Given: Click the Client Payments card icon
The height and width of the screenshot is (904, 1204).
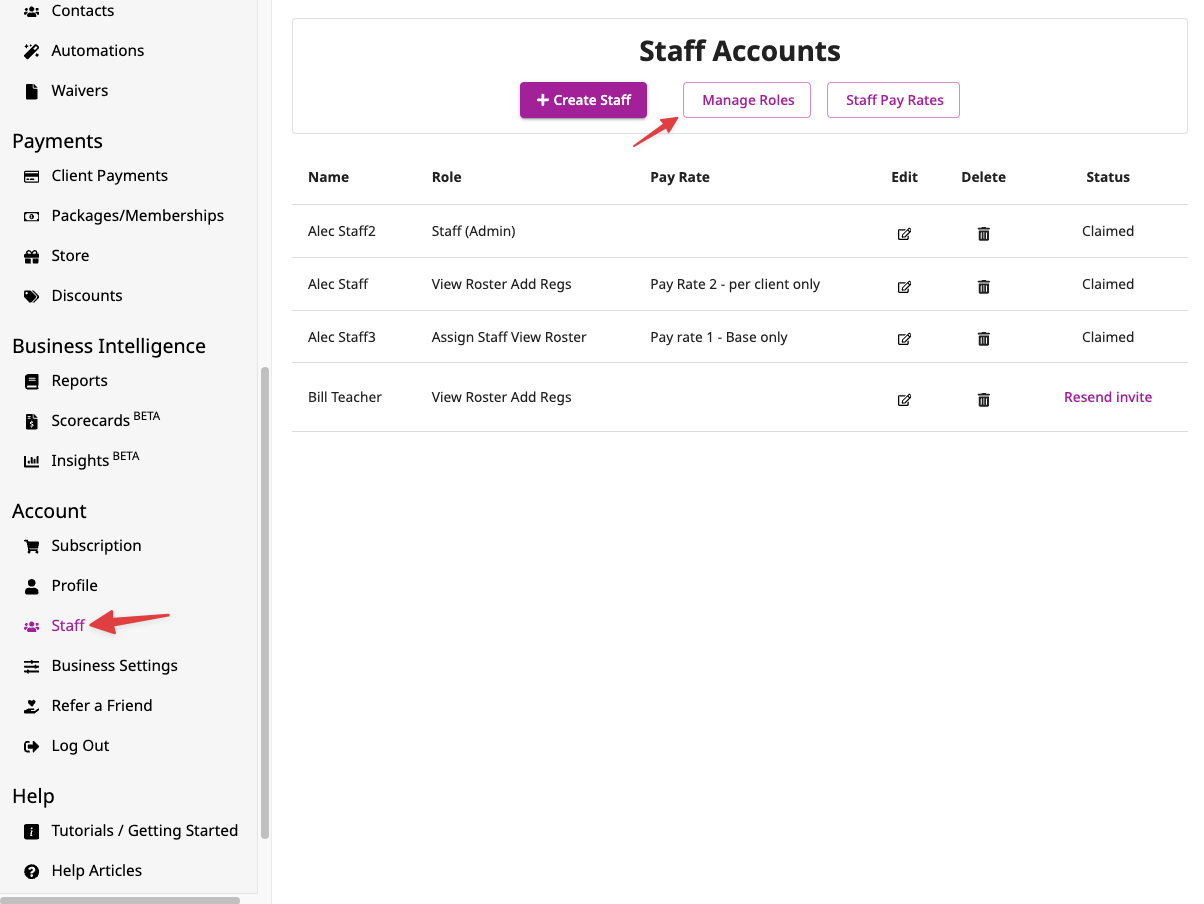Looking at the screenshot, I should coord(32,176).
